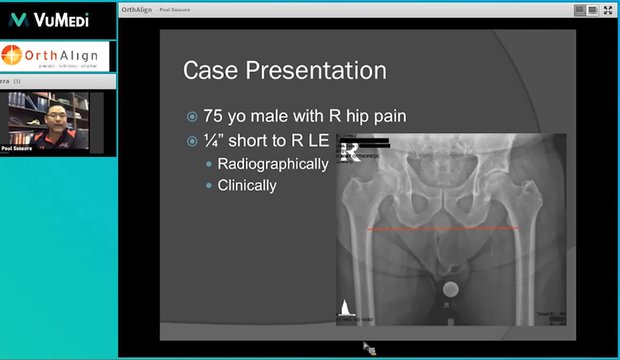Switch to the first layout view icon
This screenshot has height=360, width=620.
pos(580,10)
